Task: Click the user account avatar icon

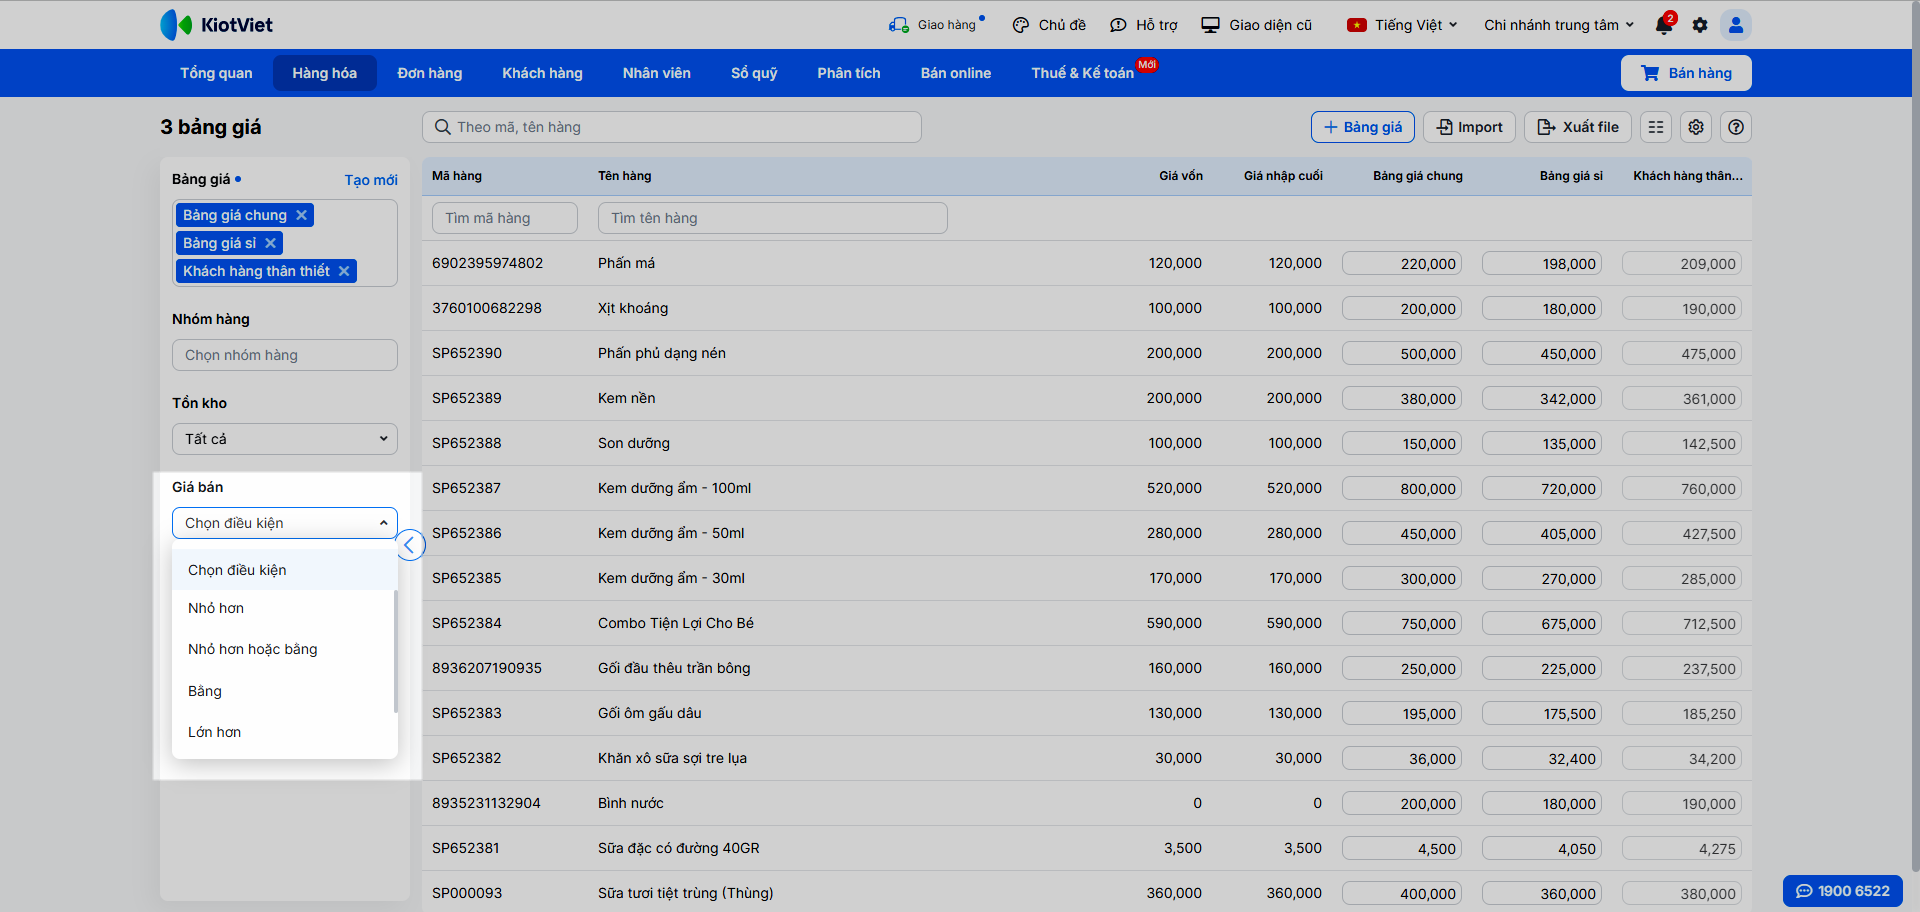Action: pos(1736,25)
